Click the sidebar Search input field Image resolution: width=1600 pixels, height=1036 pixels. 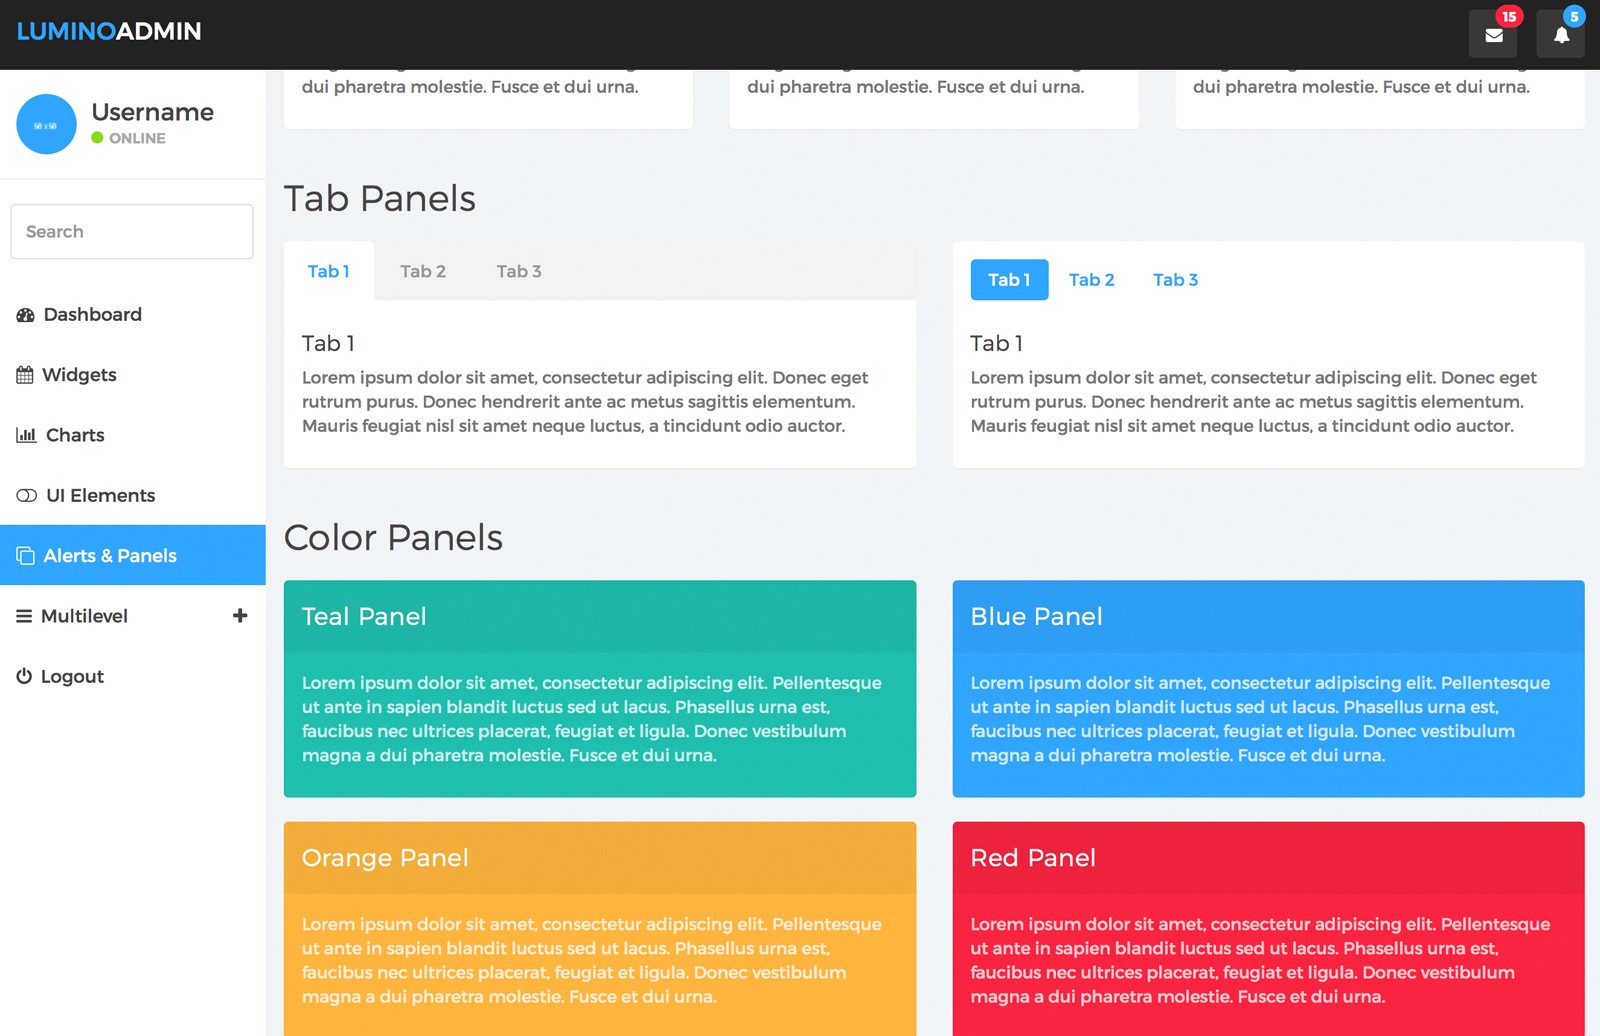click(x=132, y=232)
